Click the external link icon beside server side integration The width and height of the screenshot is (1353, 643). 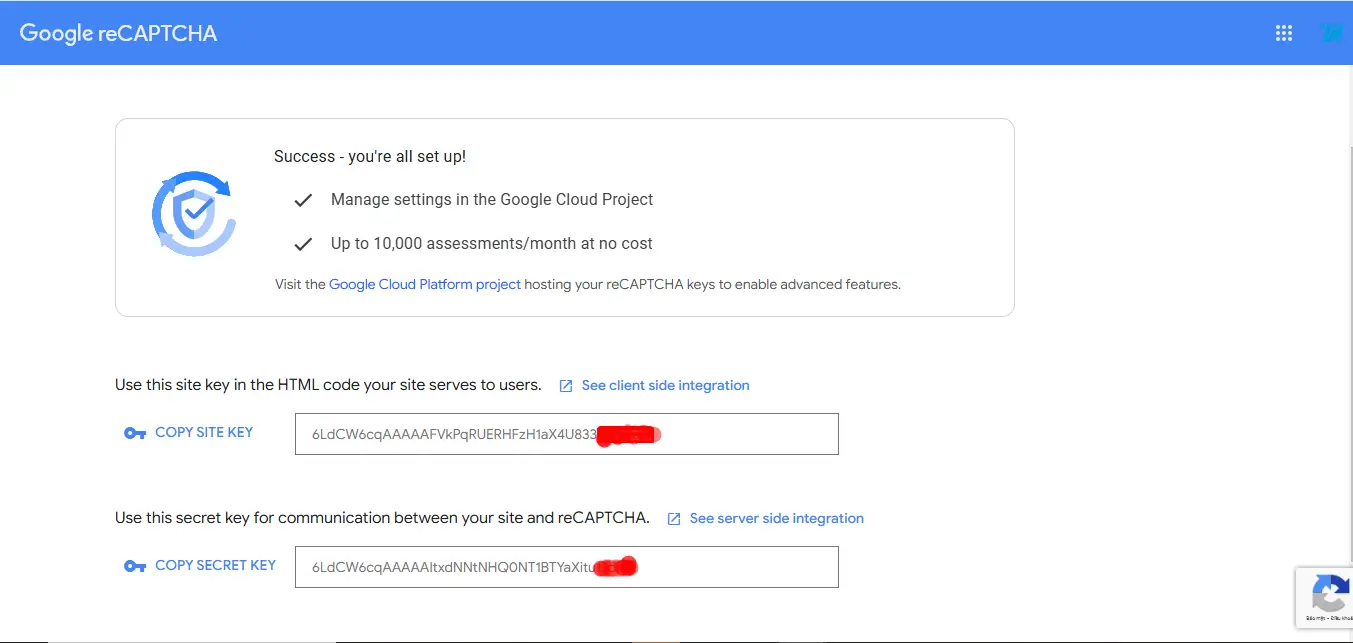pyautogui.click(x=674, y=519)
